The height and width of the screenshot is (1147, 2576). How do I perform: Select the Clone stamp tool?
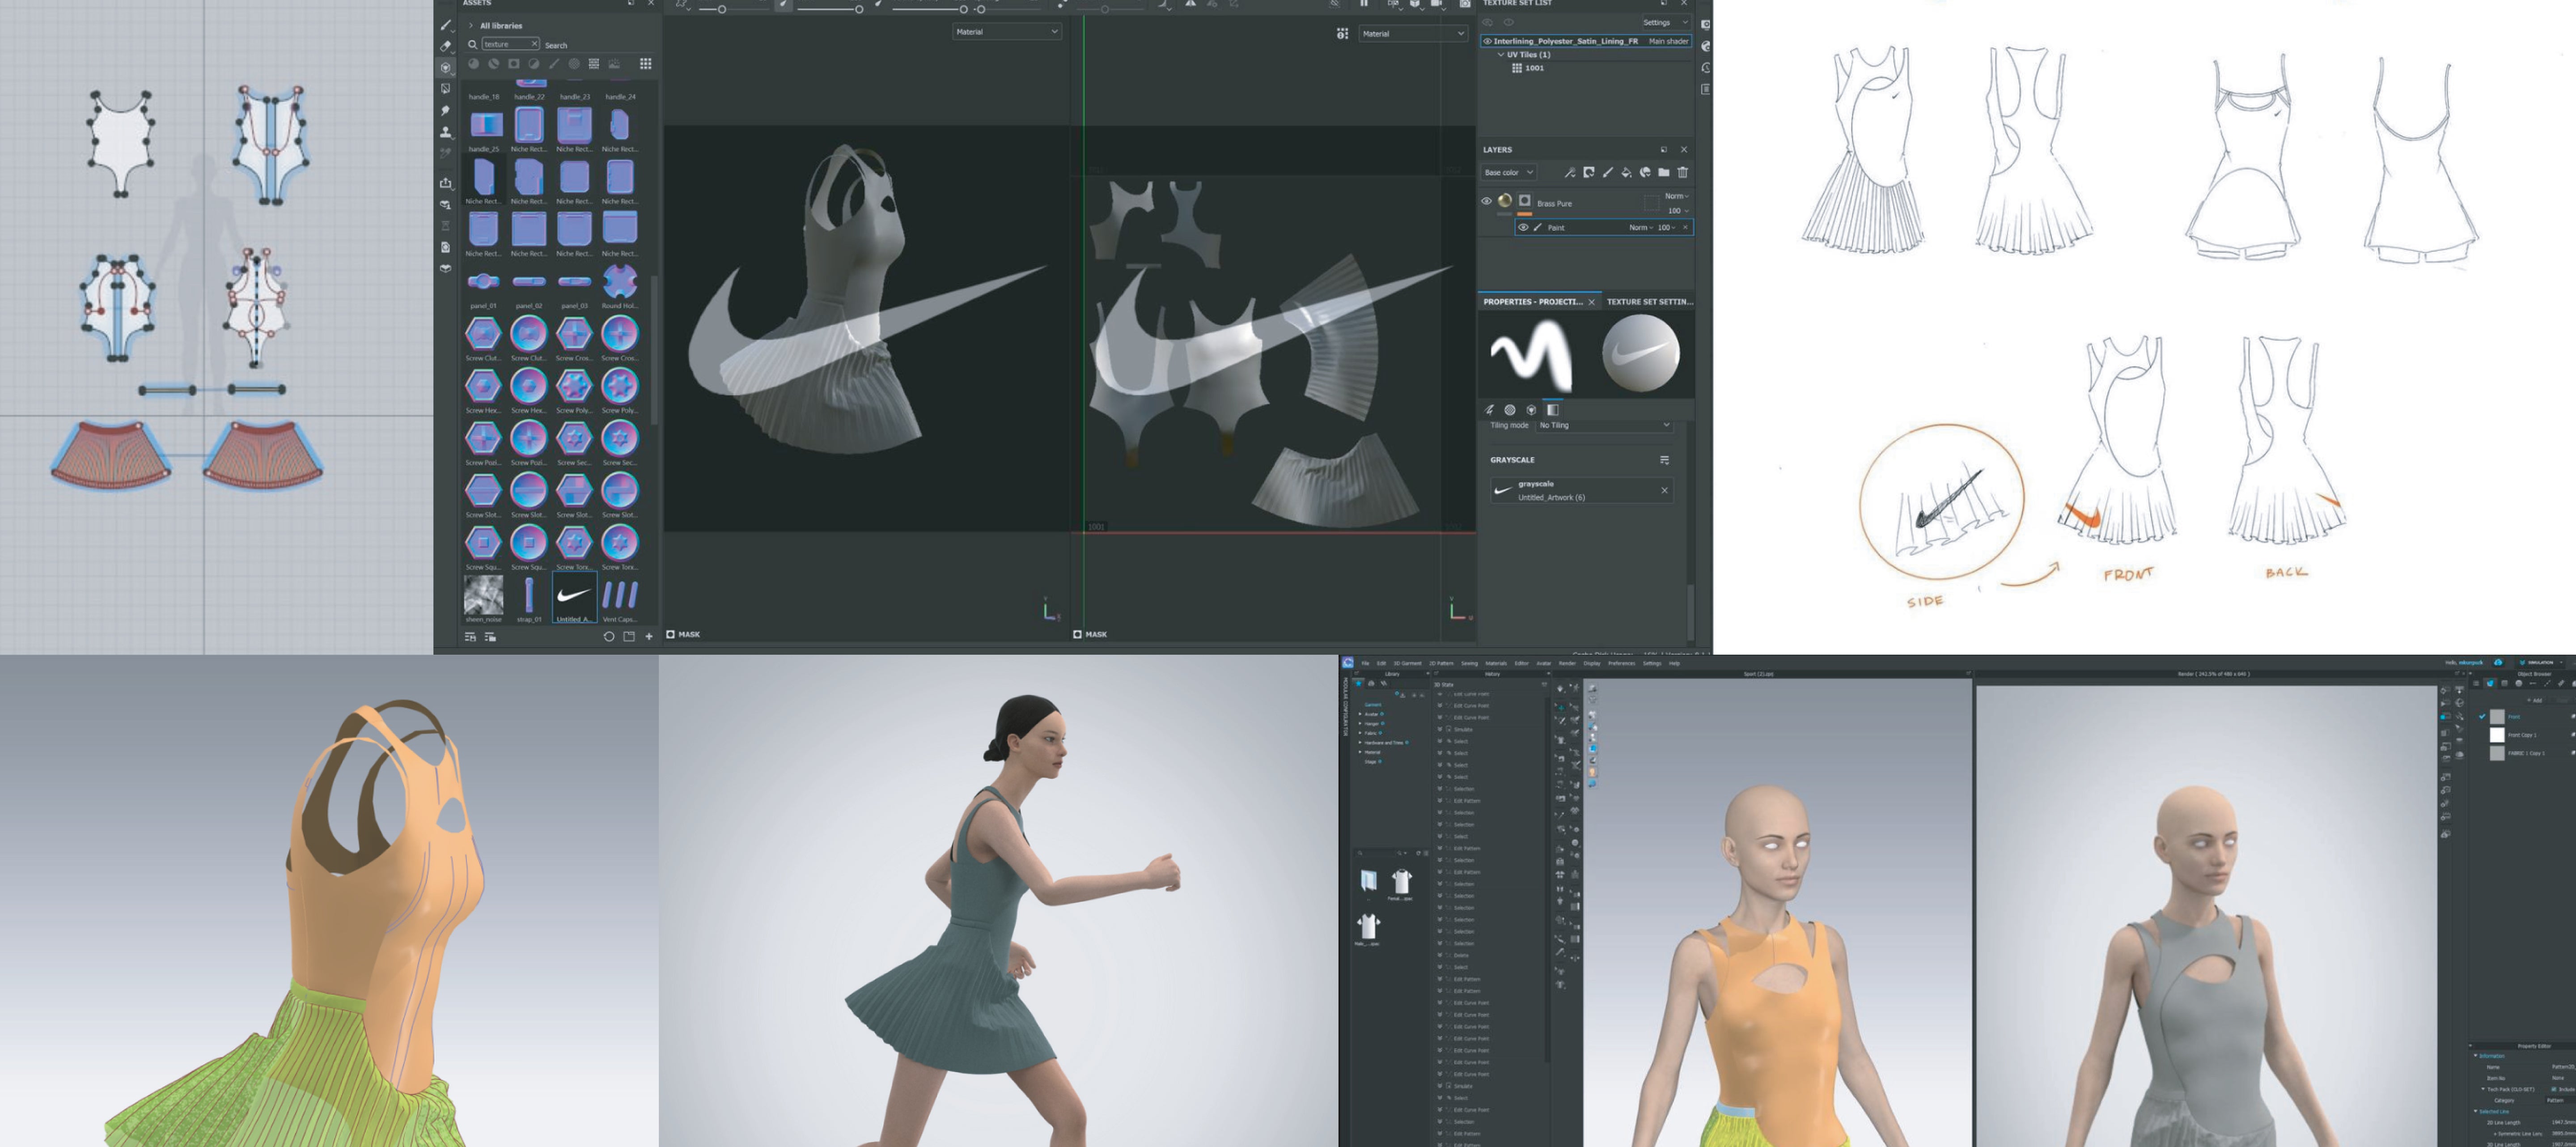coord(445,132)
